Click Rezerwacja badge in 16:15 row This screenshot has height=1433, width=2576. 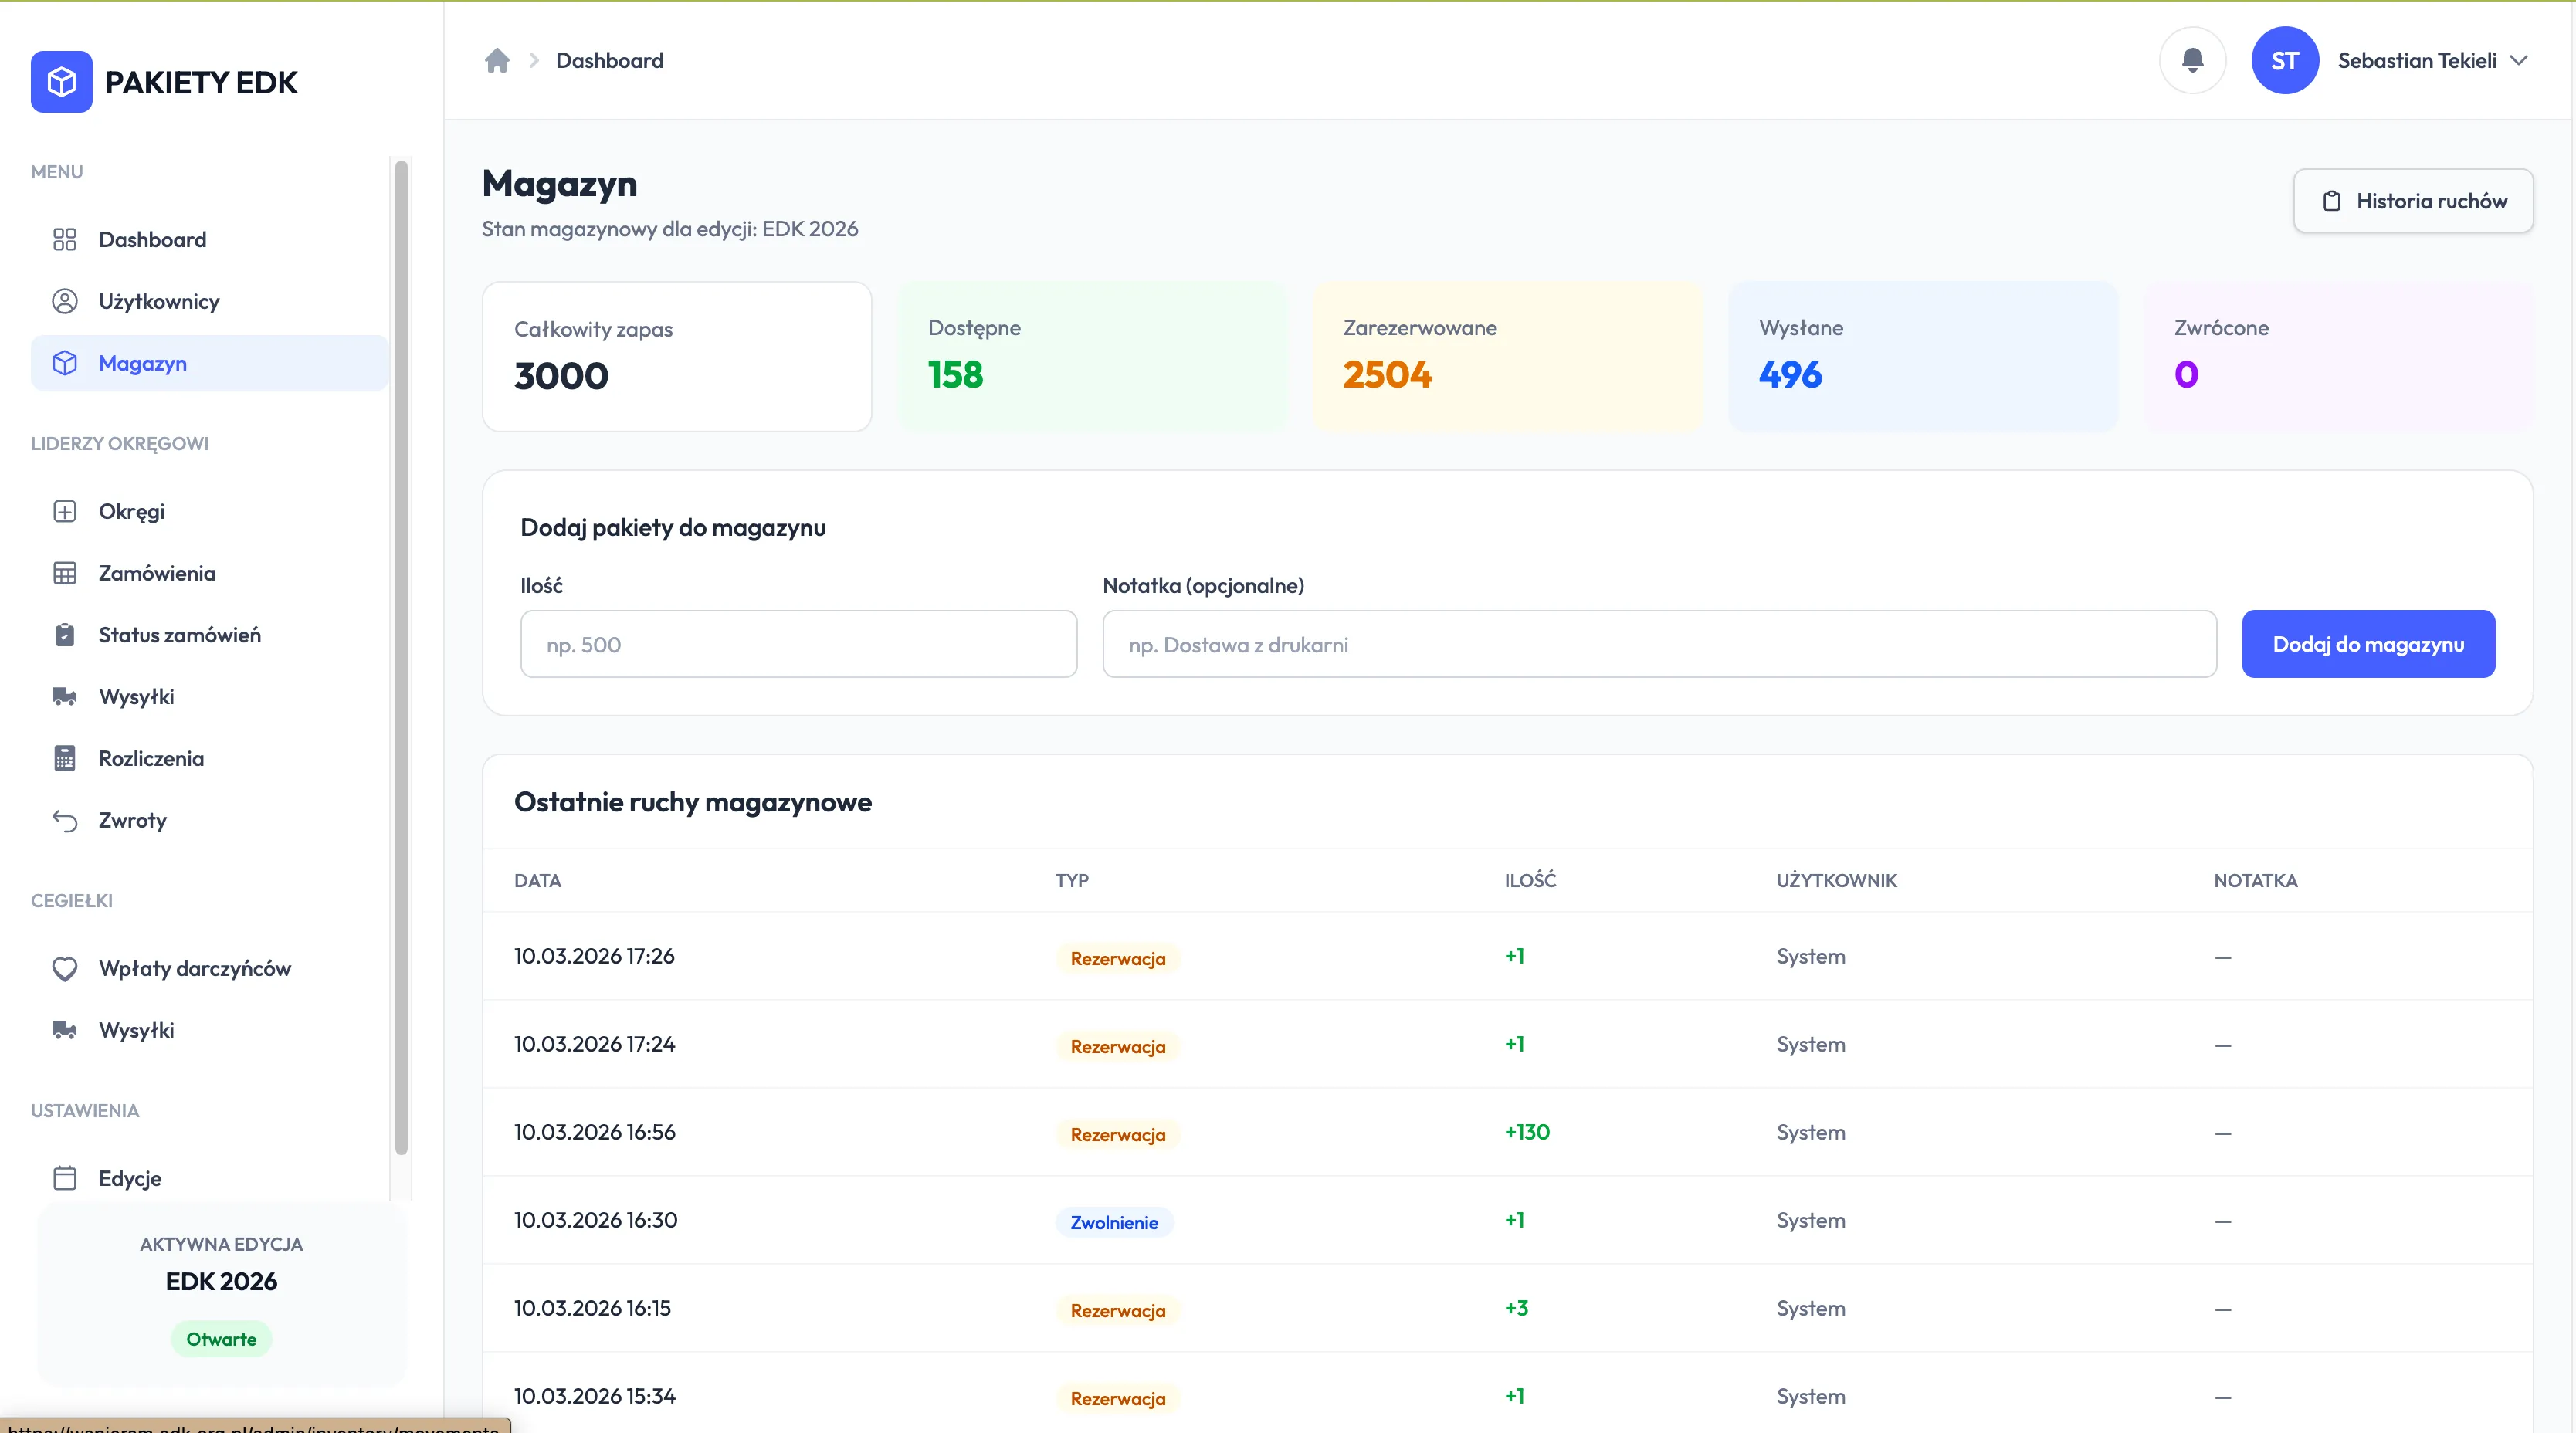pos(1118,1311)
